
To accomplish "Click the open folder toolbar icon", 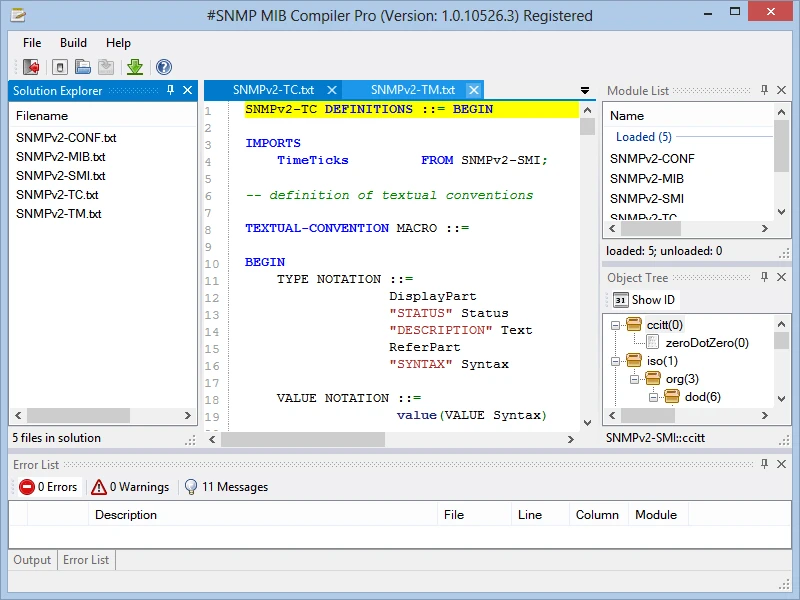I will tap(83, 67).
